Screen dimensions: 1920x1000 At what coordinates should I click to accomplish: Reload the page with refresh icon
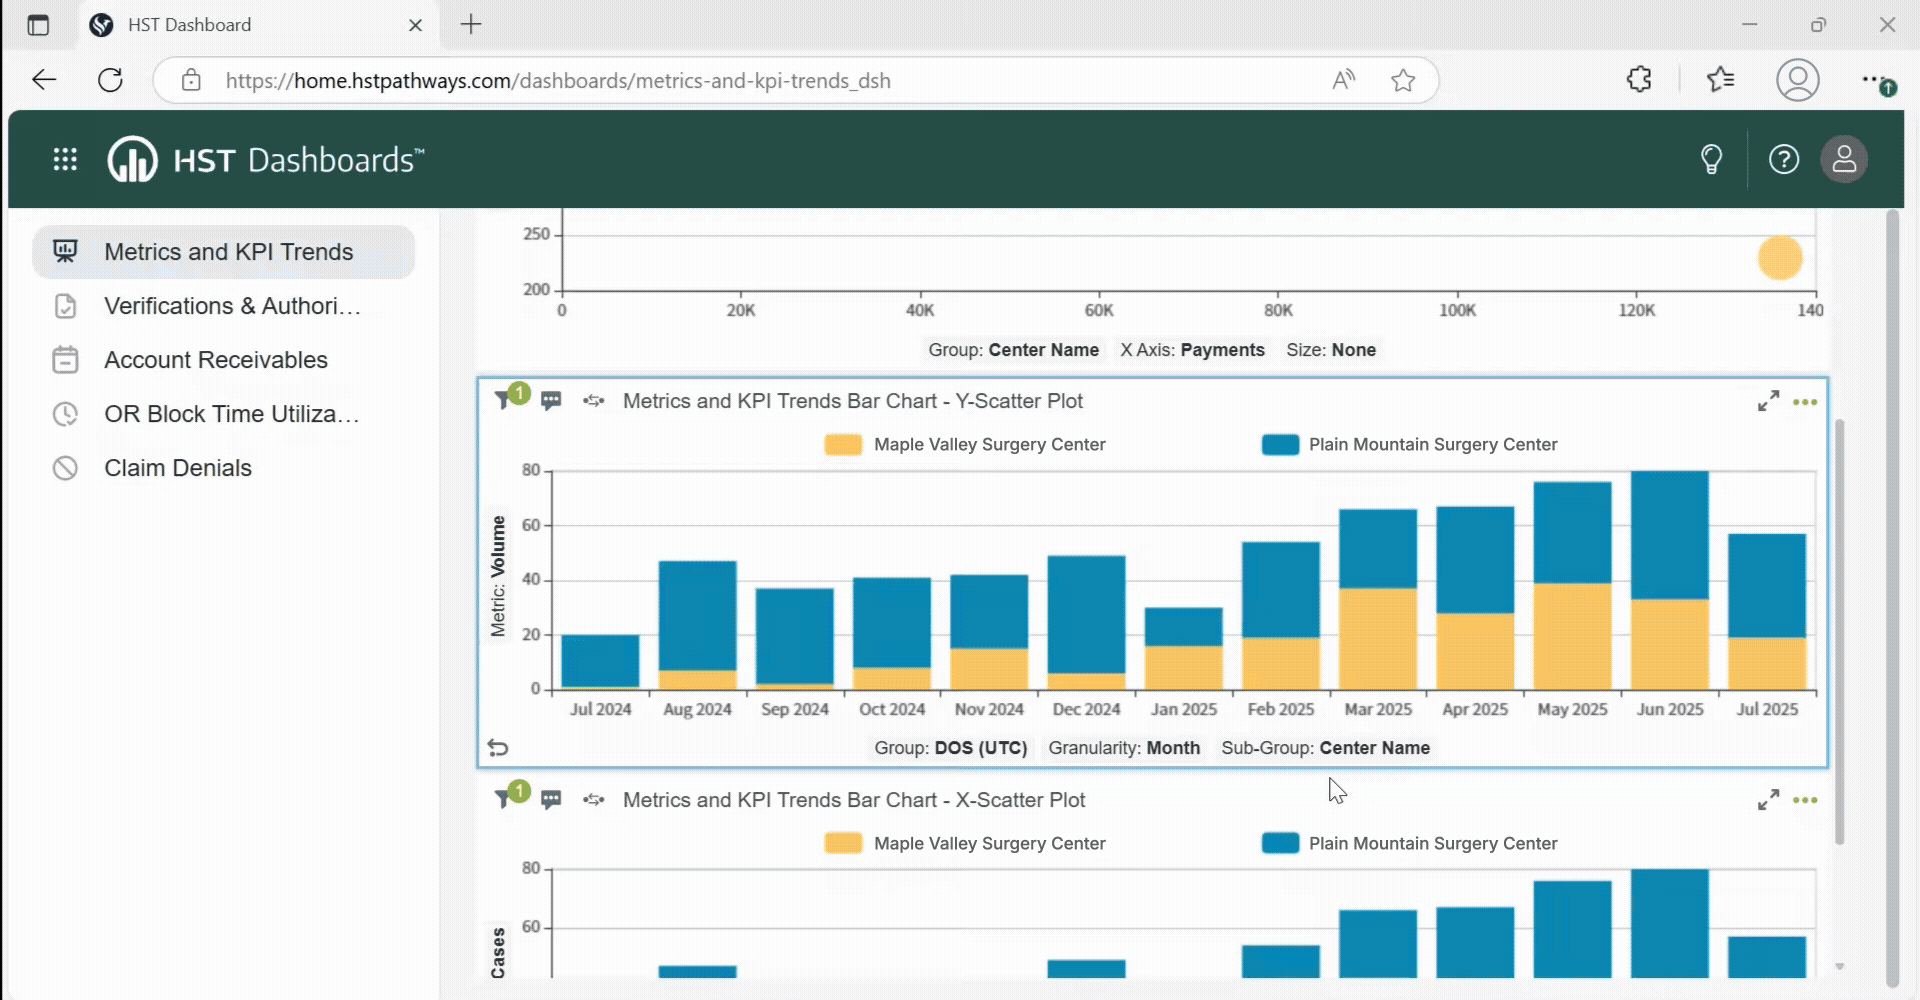[110, 80]
